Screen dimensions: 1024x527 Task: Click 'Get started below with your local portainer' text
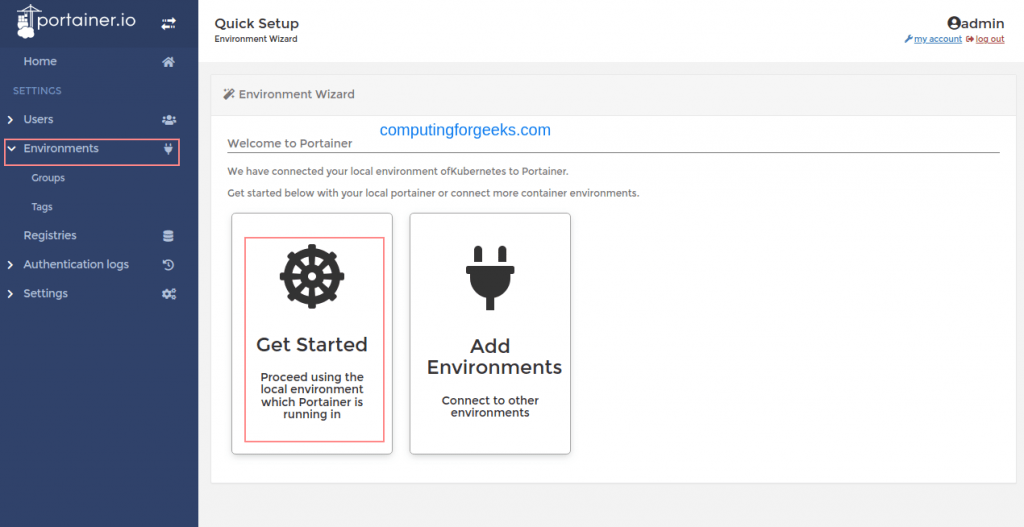(x=433, y=193)
